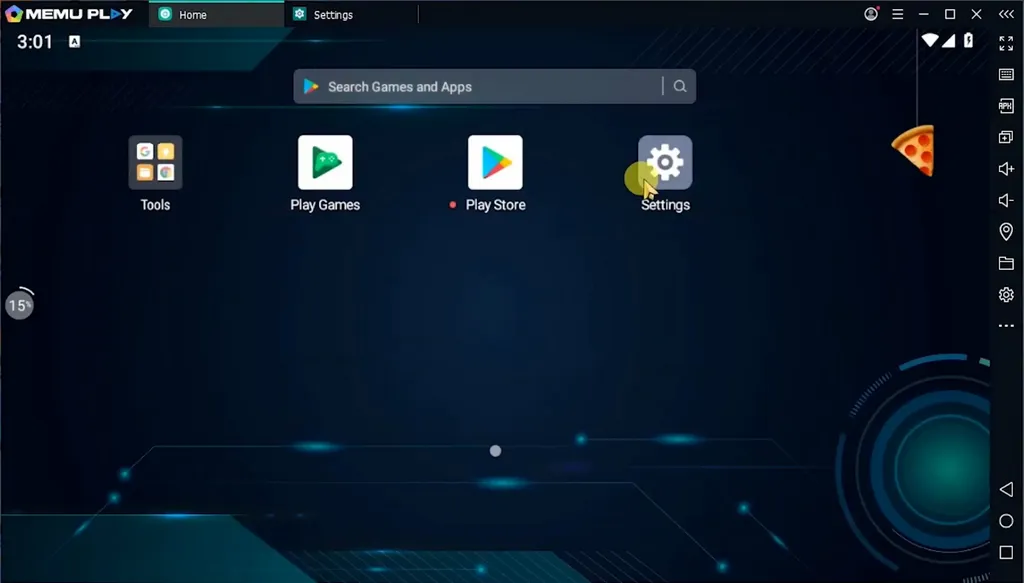Open the Tools folder icon

[155, 163]
